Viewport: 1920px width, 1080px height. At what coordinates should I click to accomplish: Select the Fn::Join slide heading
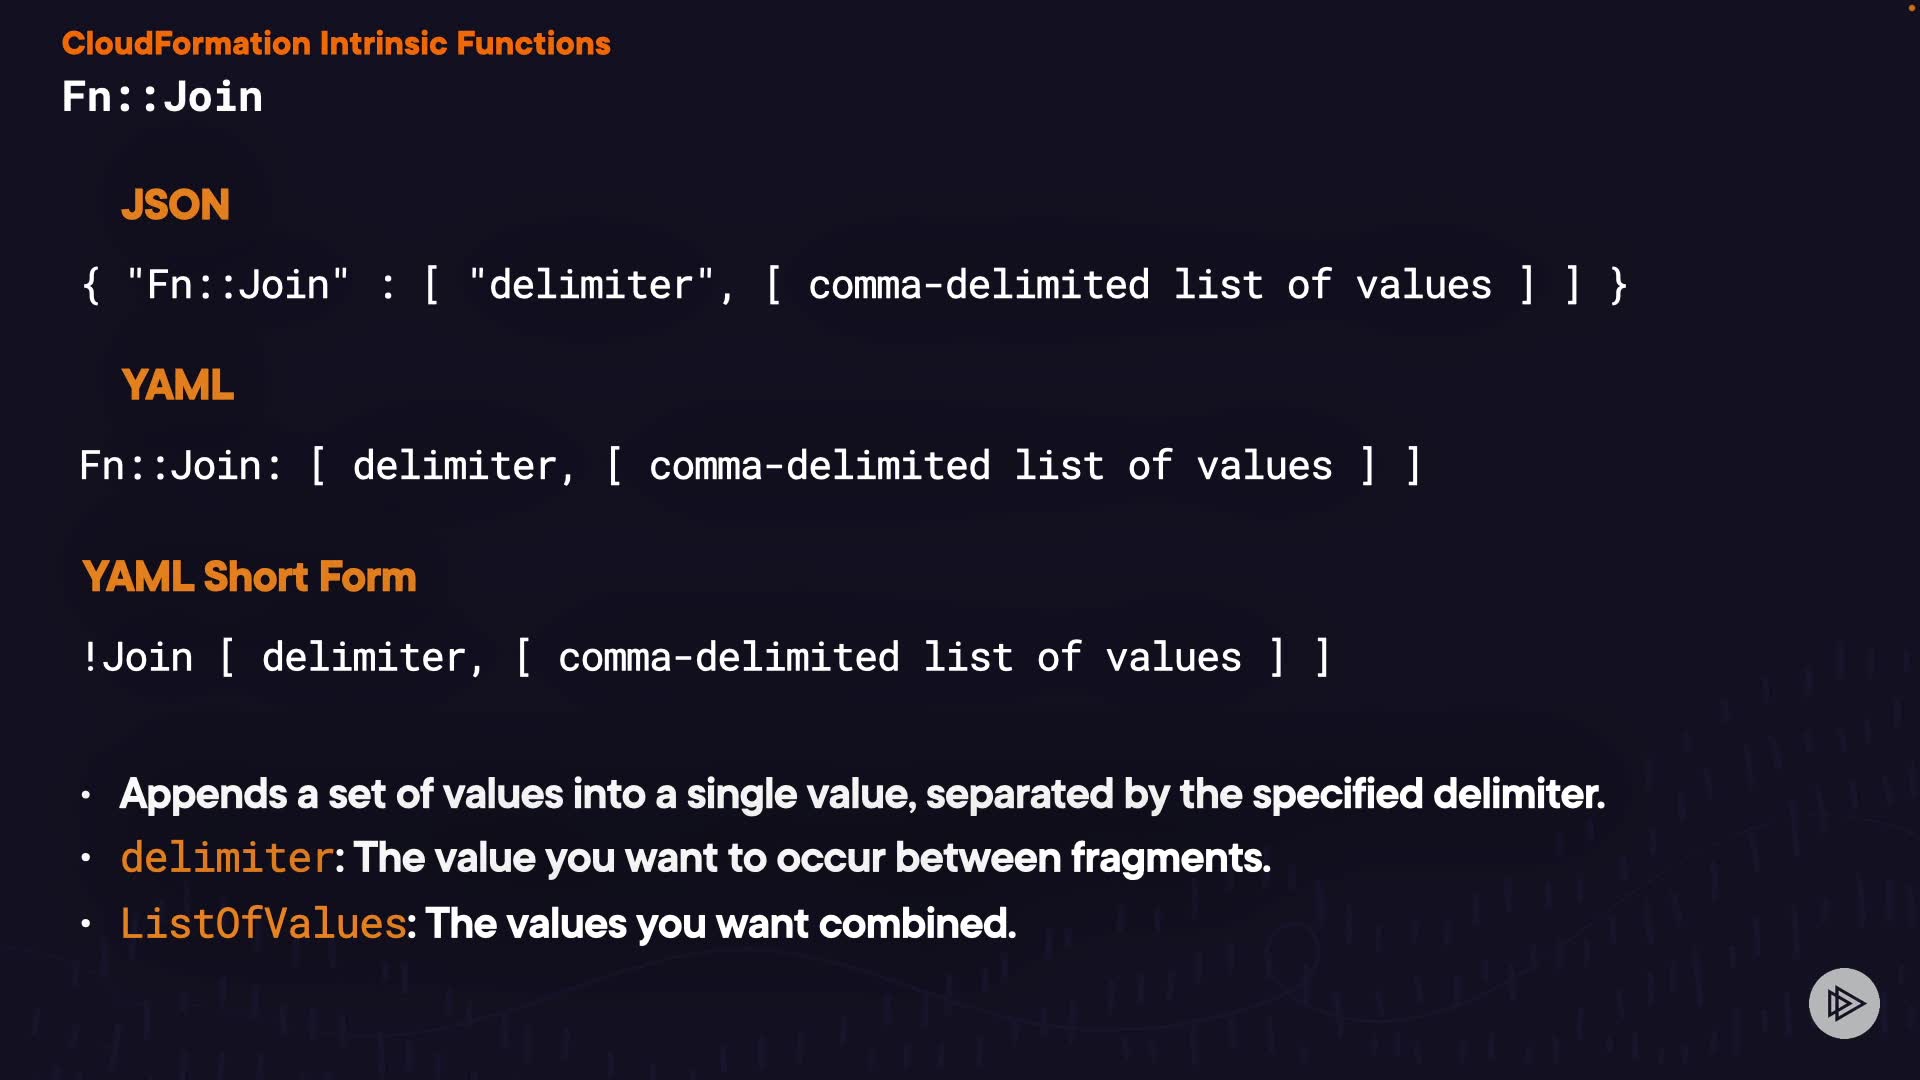coord(162,97)
